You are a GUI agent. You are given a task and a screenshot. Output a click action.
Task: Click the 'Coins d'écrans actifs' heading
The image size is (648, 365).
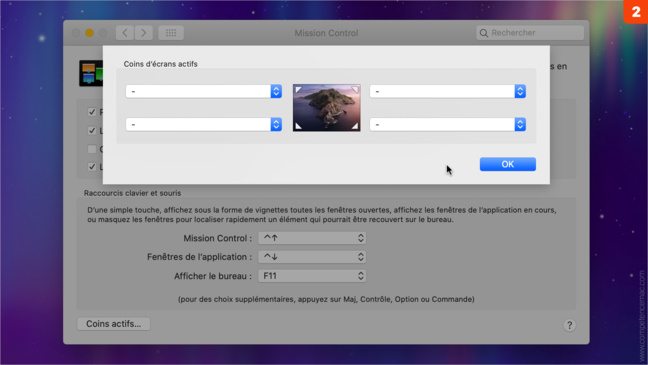pos(160,64)
